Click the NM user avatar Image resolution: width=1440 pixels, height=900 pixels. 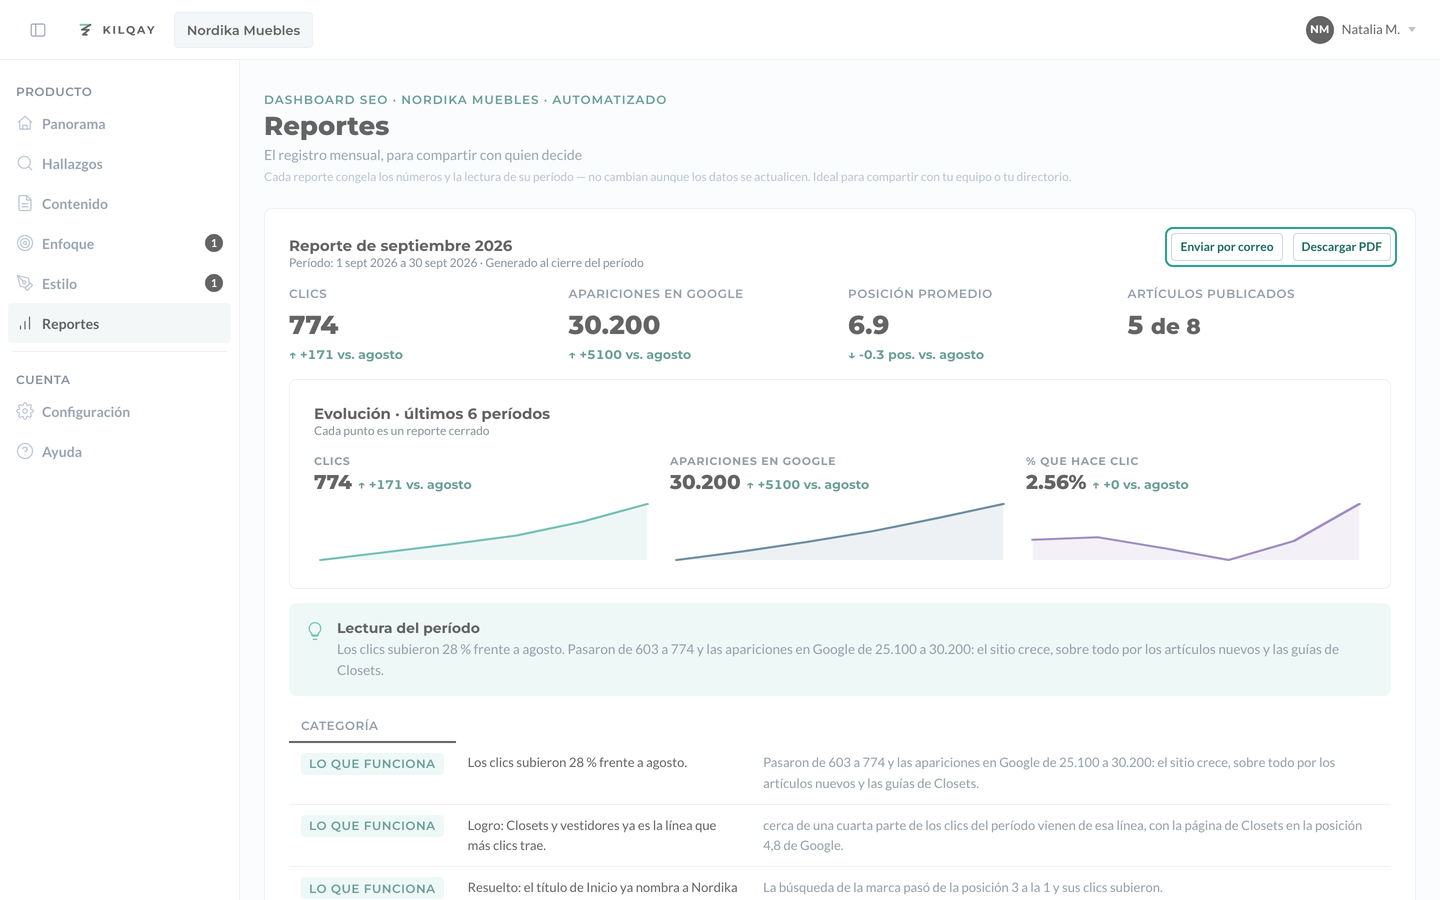pos(1320,30)
